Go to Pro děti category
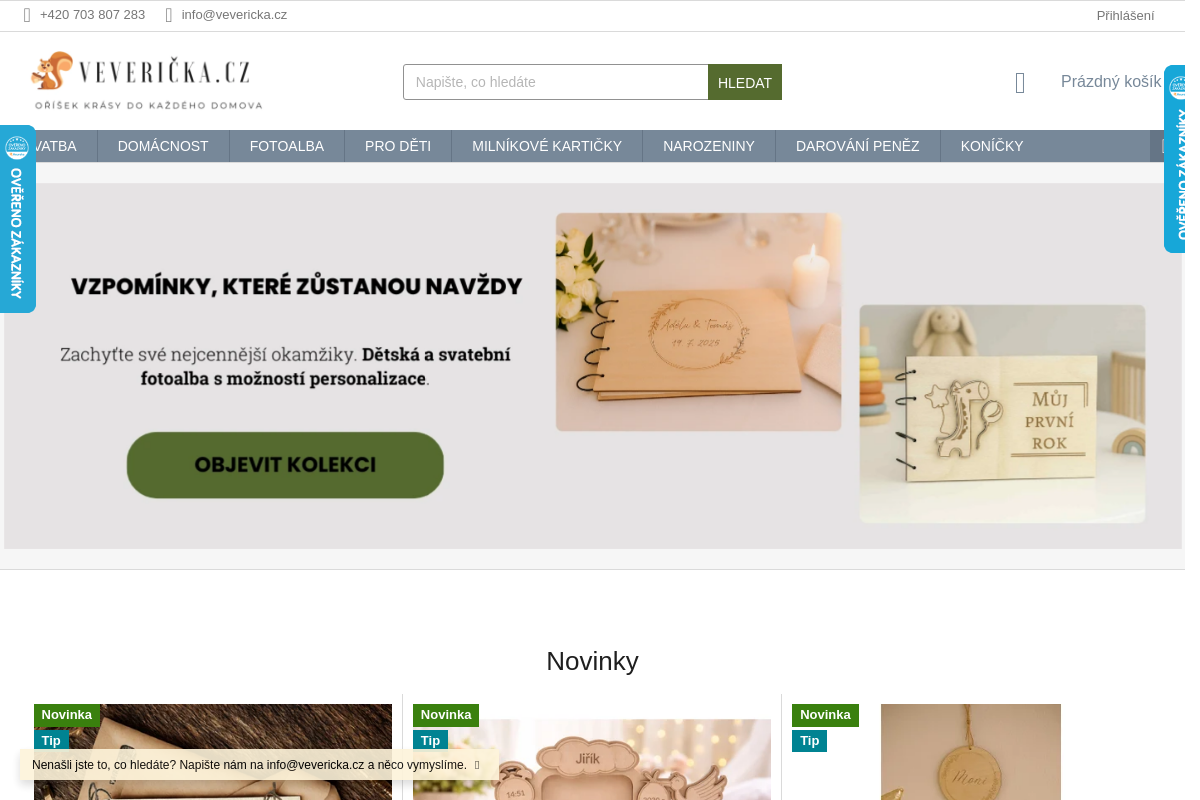 398,146
